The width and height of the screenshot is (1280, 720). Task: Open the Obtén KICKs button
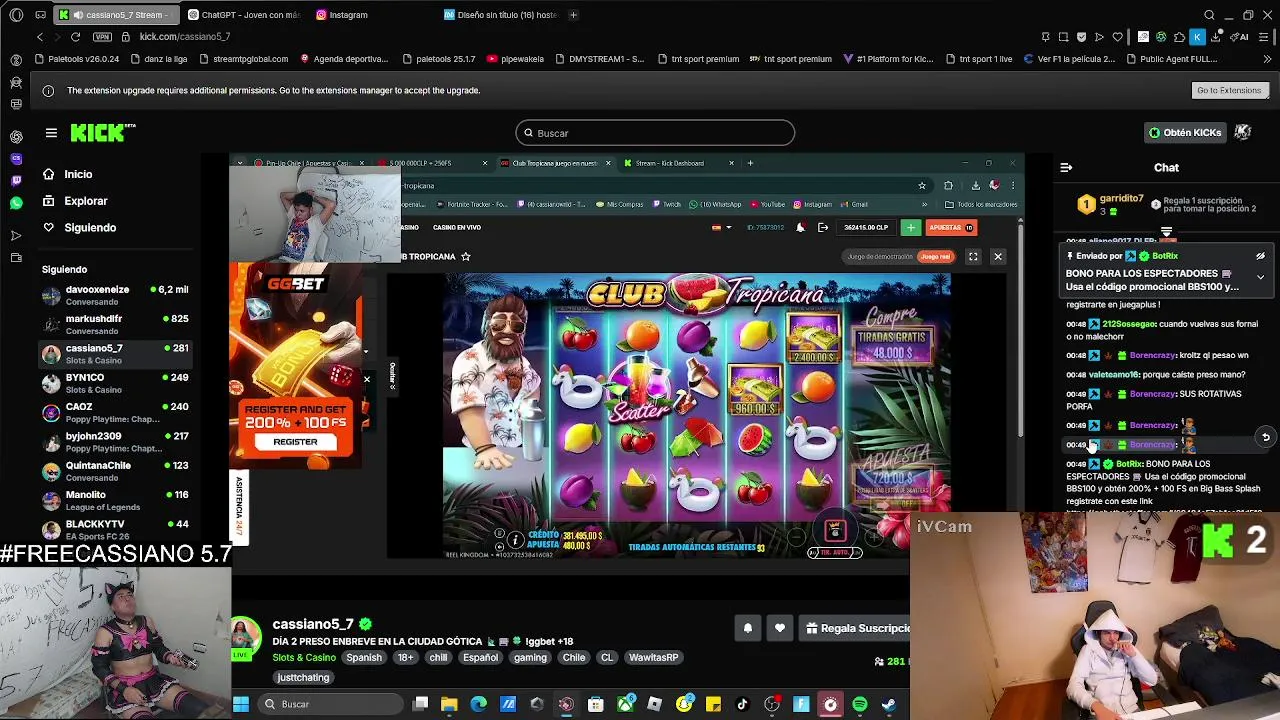pyautogui.click(x=1185, y=132)
